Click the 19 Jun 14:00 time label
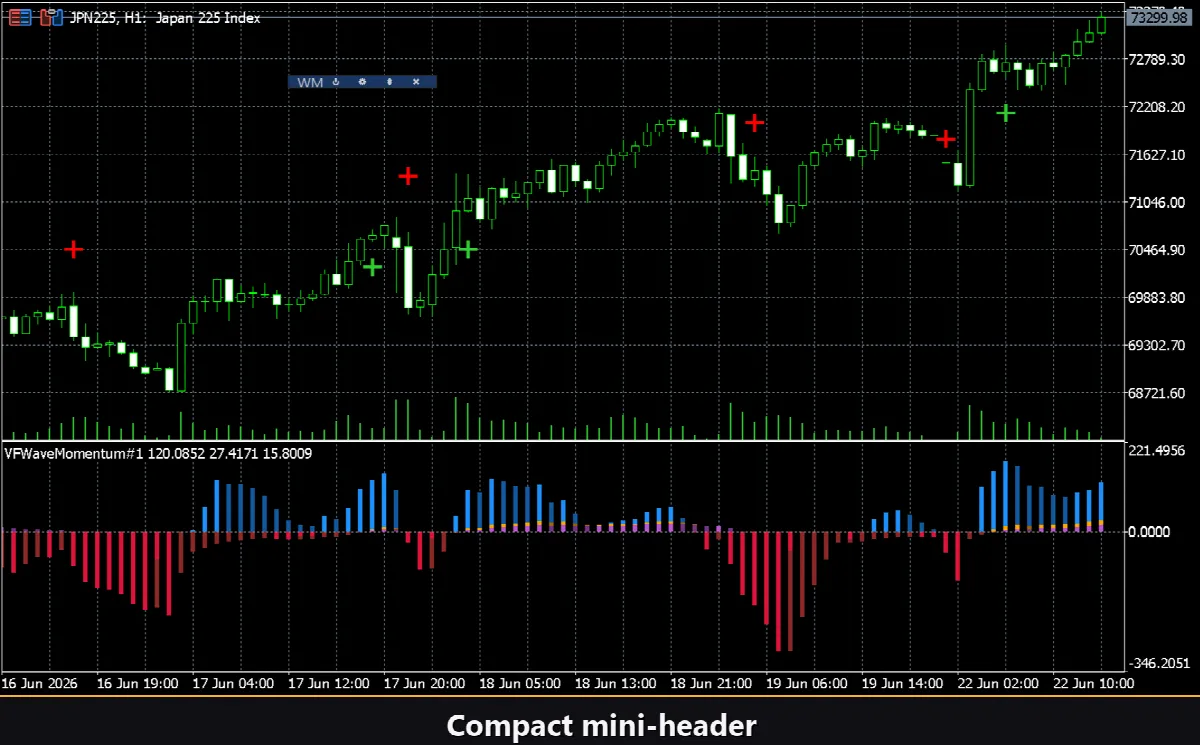 902,684
